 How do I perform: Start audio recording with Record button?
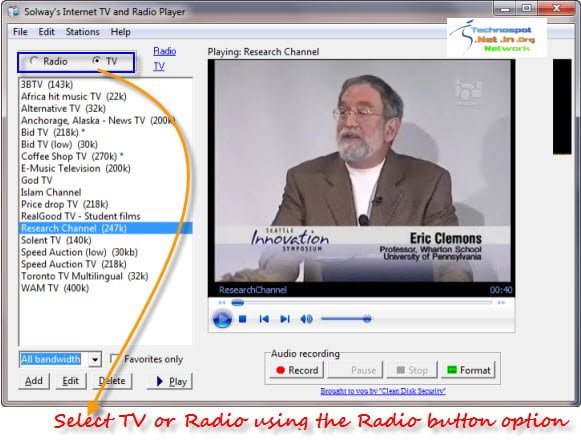(x=297, y=370)
